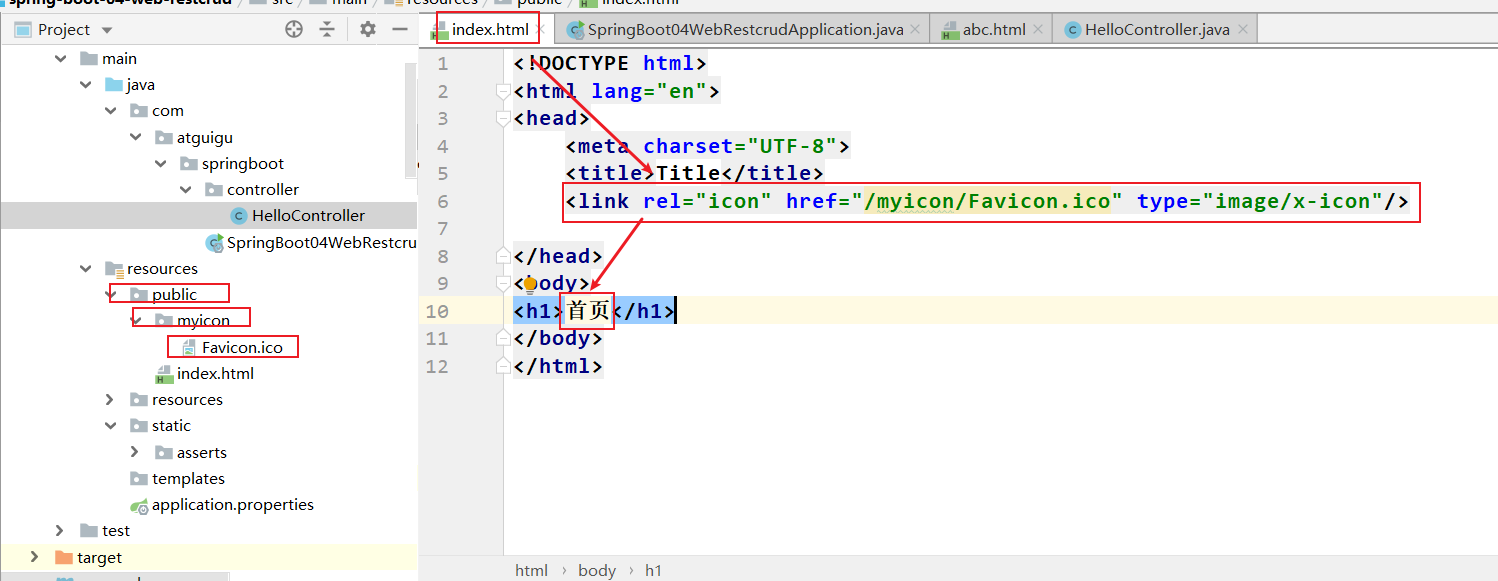Image resolution: width=1498 pixels, height=581 pixels.
Task: Close the SpringBoot04WebRestcrudApplication.java tab
Action: (x=915, y=30)
